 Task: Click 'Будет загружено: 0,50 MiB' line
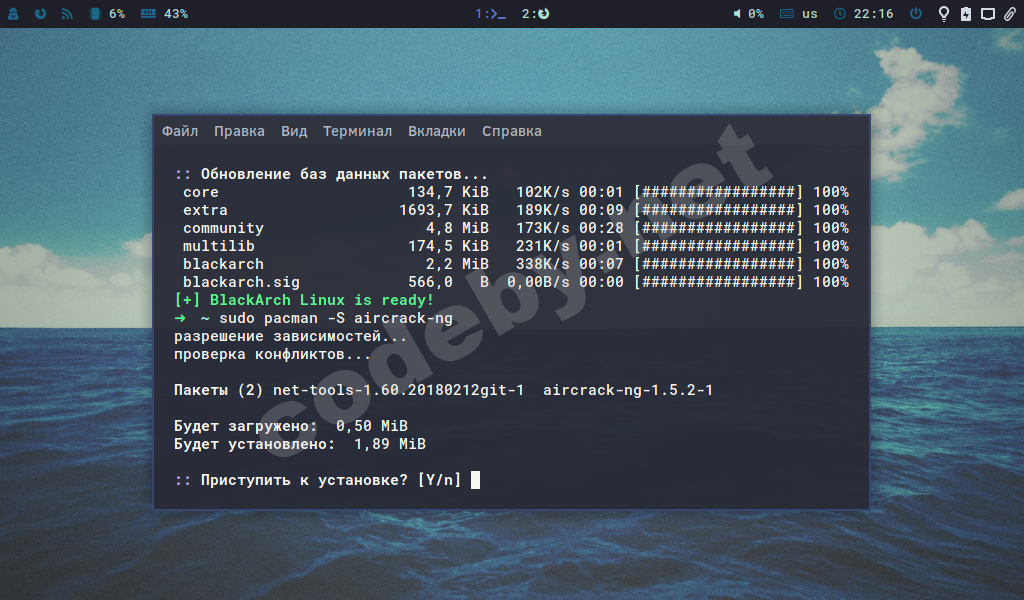click(291, 426)
